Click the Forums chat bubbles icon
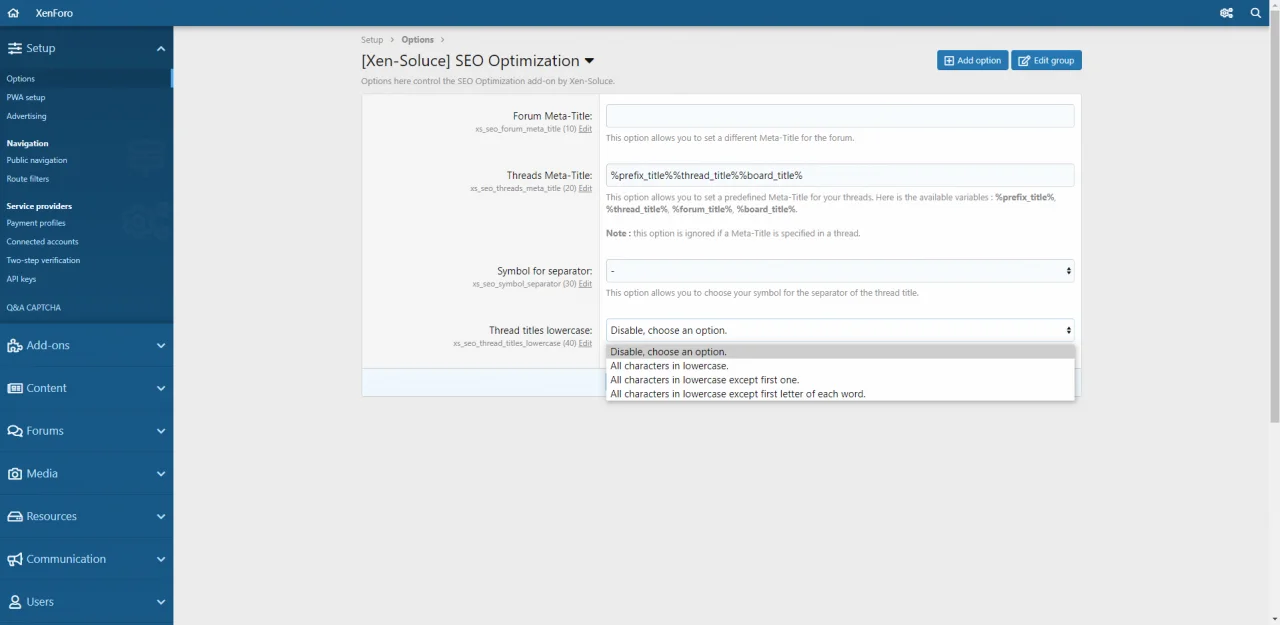Viewport: 1280px width, 625px height. [x=14, y=431]
